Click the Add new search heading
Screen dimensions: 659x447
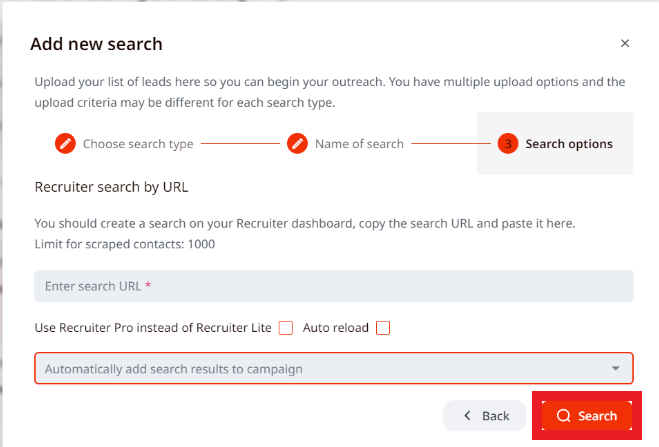[96, 44]
